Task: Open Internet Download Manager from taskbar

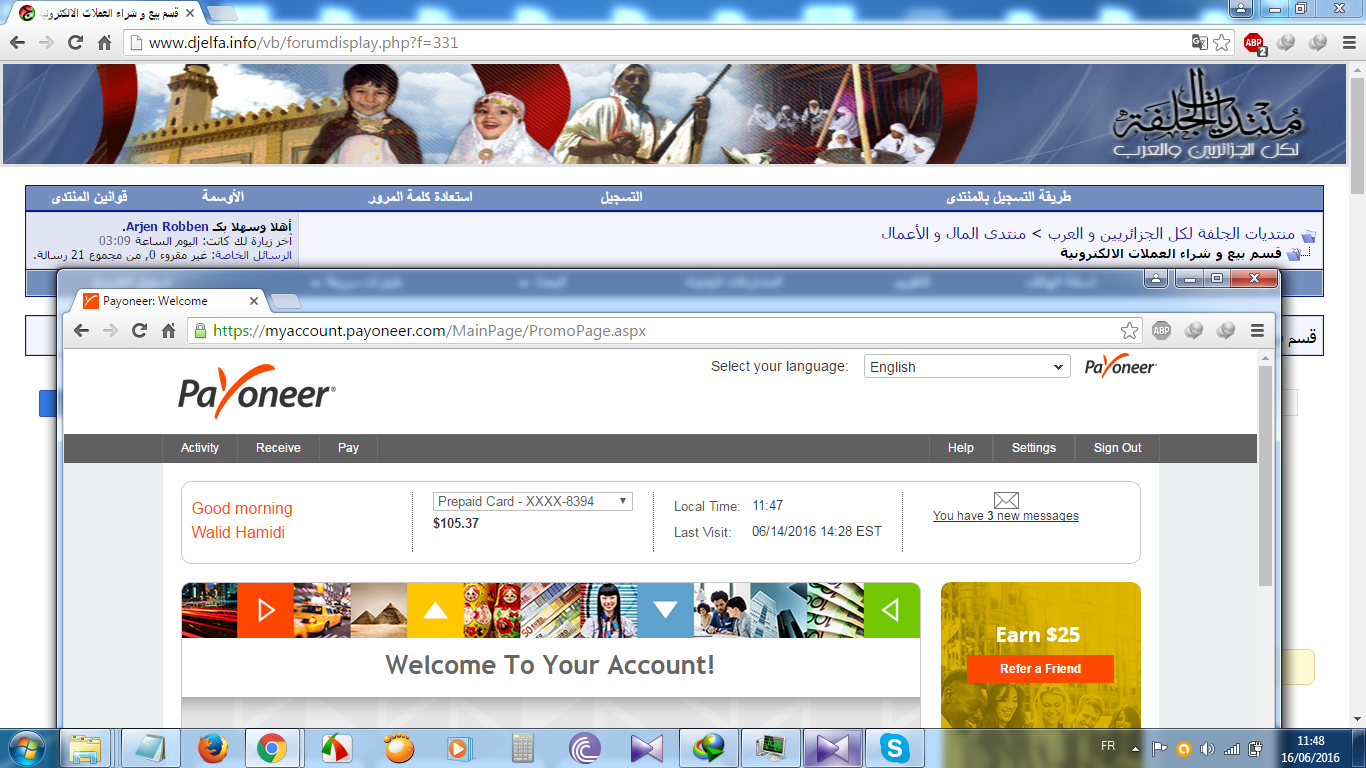Action: tap(708, 748)
